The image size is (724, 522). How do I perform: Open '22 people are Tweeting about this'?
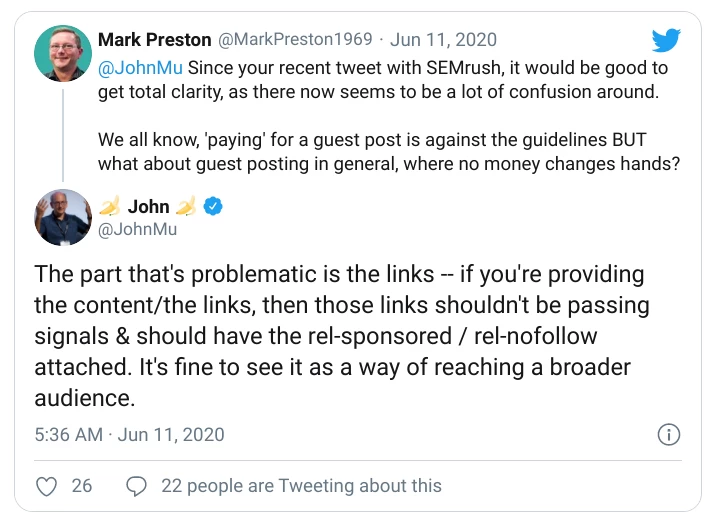[300, 486]
